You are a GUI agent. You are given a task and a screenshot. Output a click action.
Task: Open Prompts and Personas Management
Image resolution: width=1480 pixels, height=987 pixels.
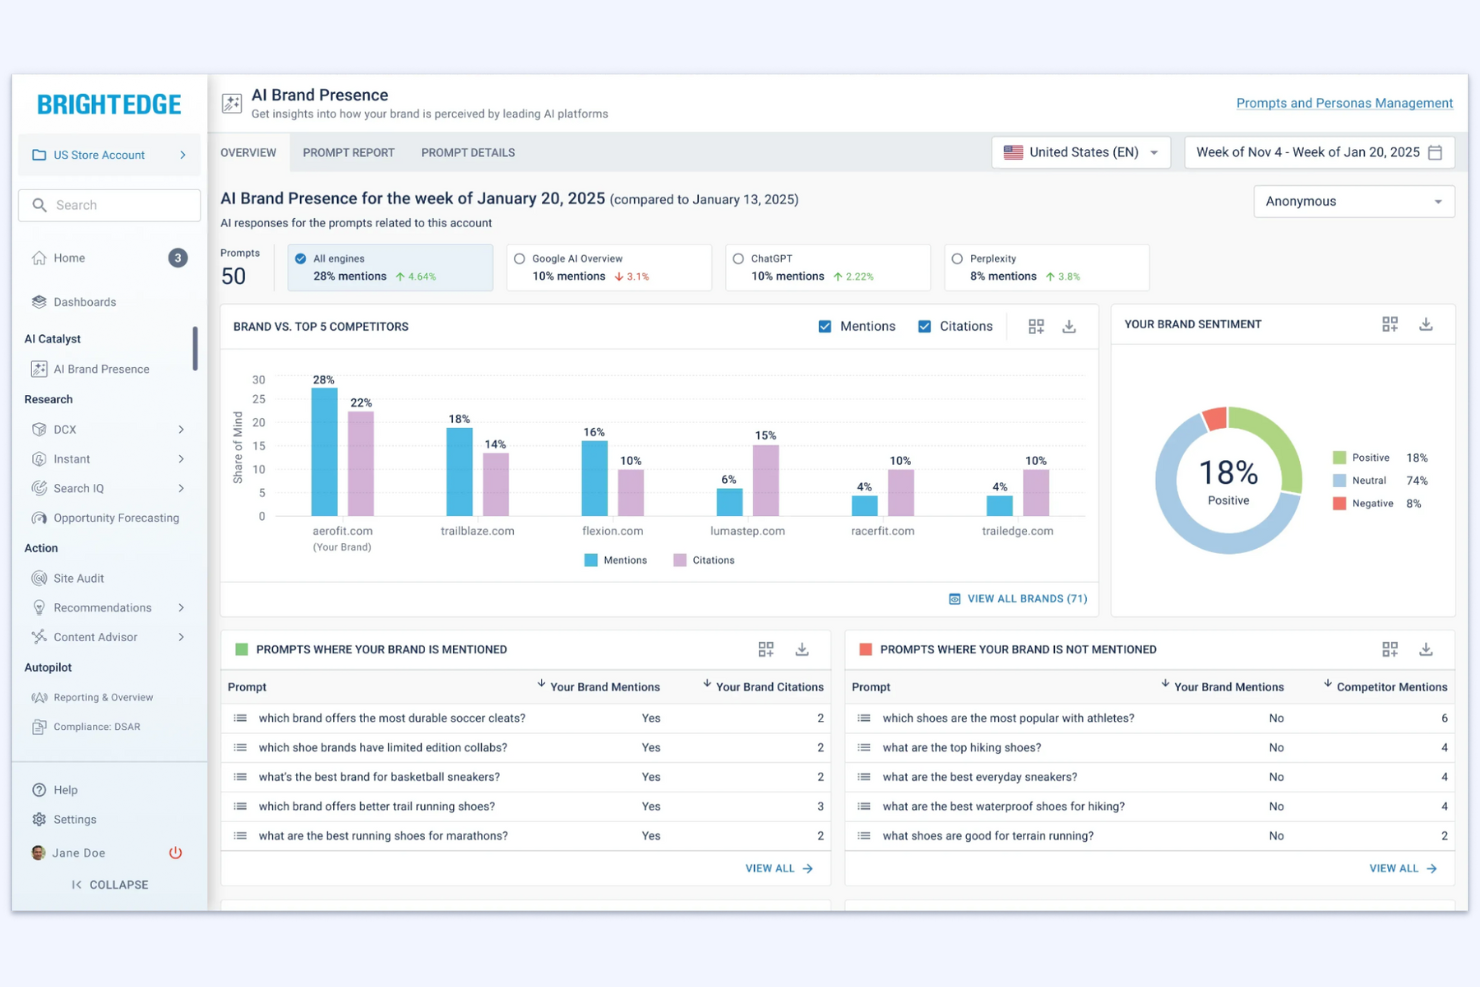click(x=1344, y=103)
